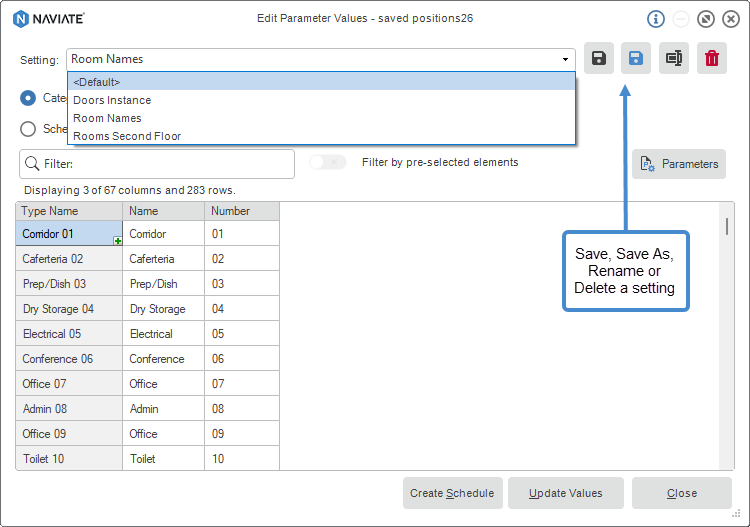Viewport: 750px width, 527px height.
Task: Open the info help icon
Action: click(x=656, y=19)
